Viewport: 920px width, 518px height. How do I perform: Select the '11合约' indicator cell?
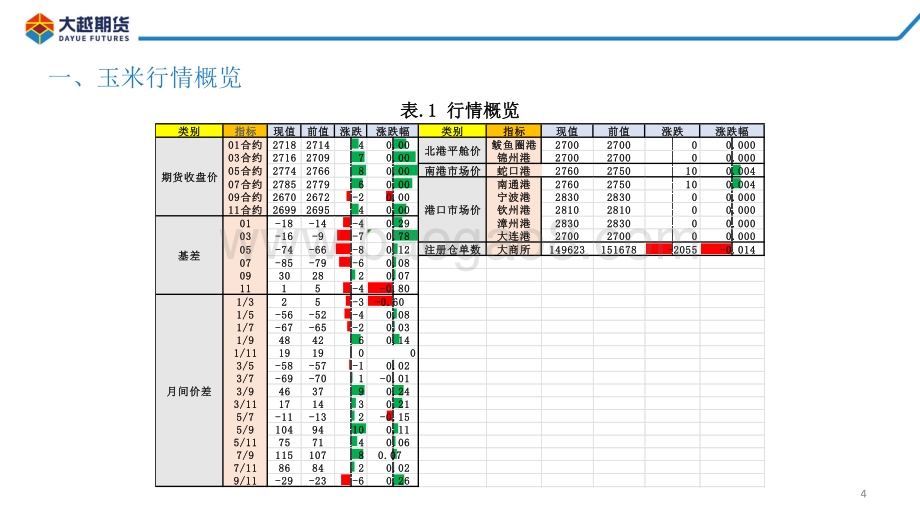point(245,210)
